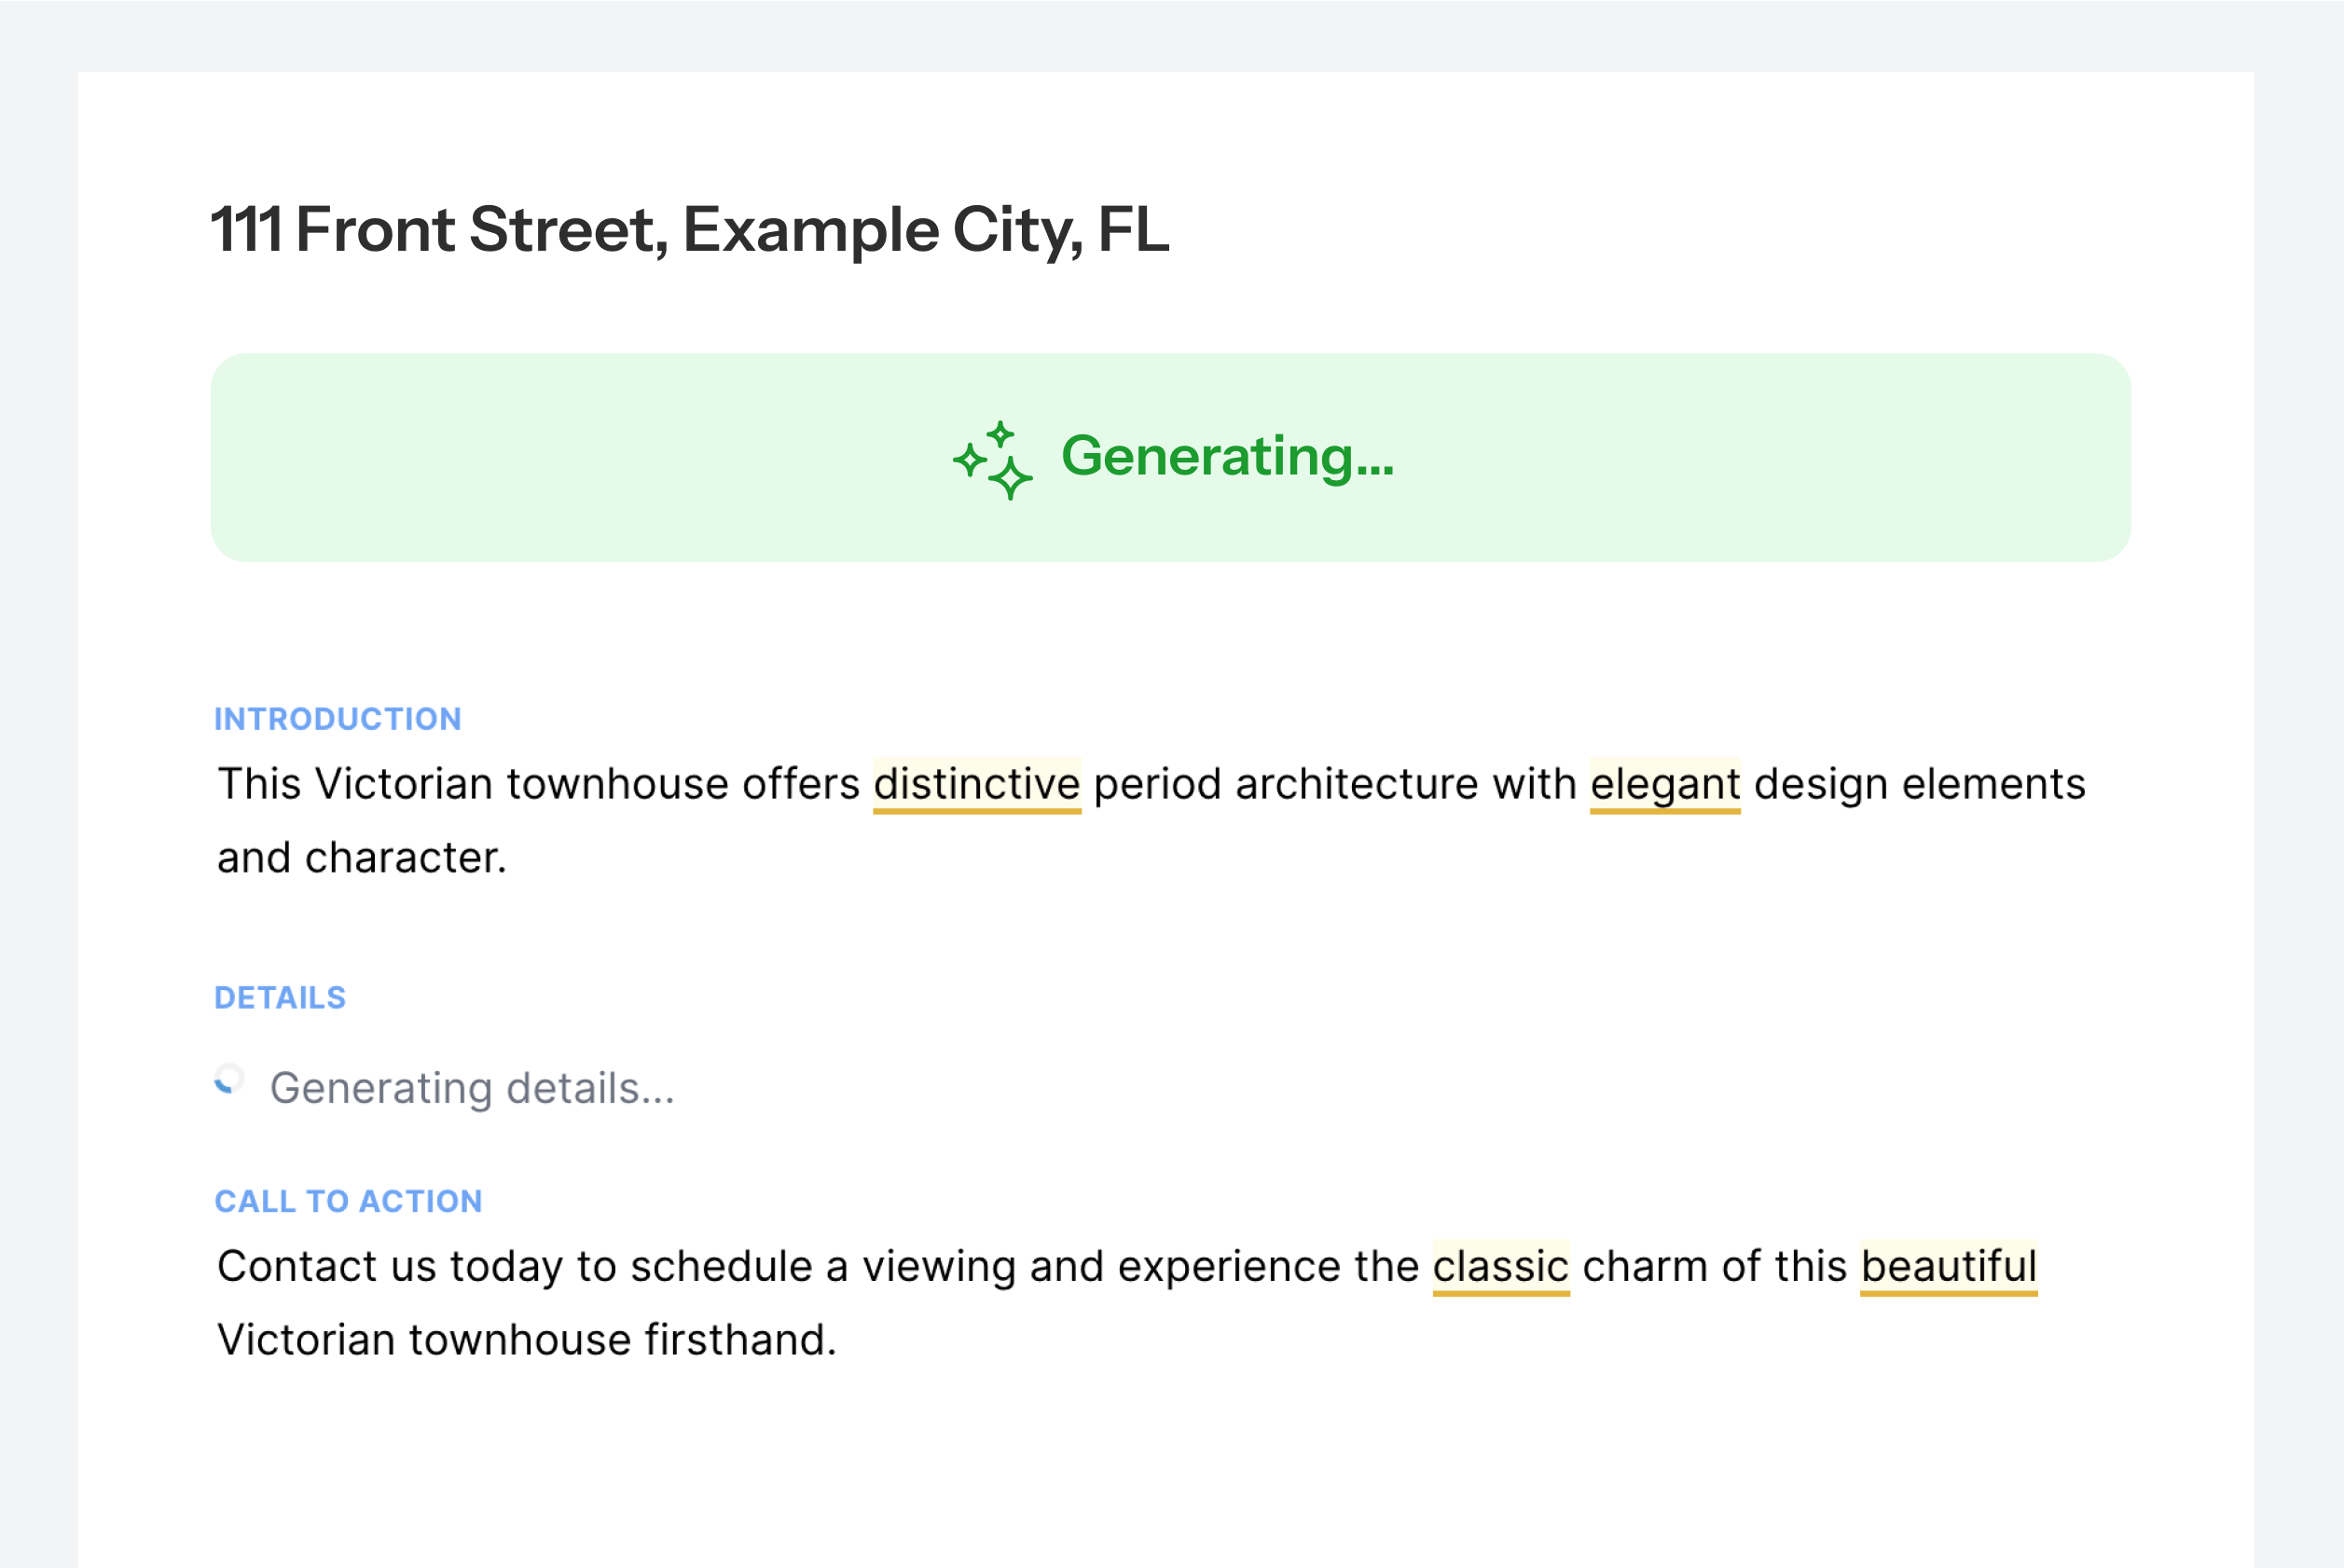This screenshot has height=1568, width=2344.
Task: Click the sparkle icon in Generating banner
Action: coord(992,460)
